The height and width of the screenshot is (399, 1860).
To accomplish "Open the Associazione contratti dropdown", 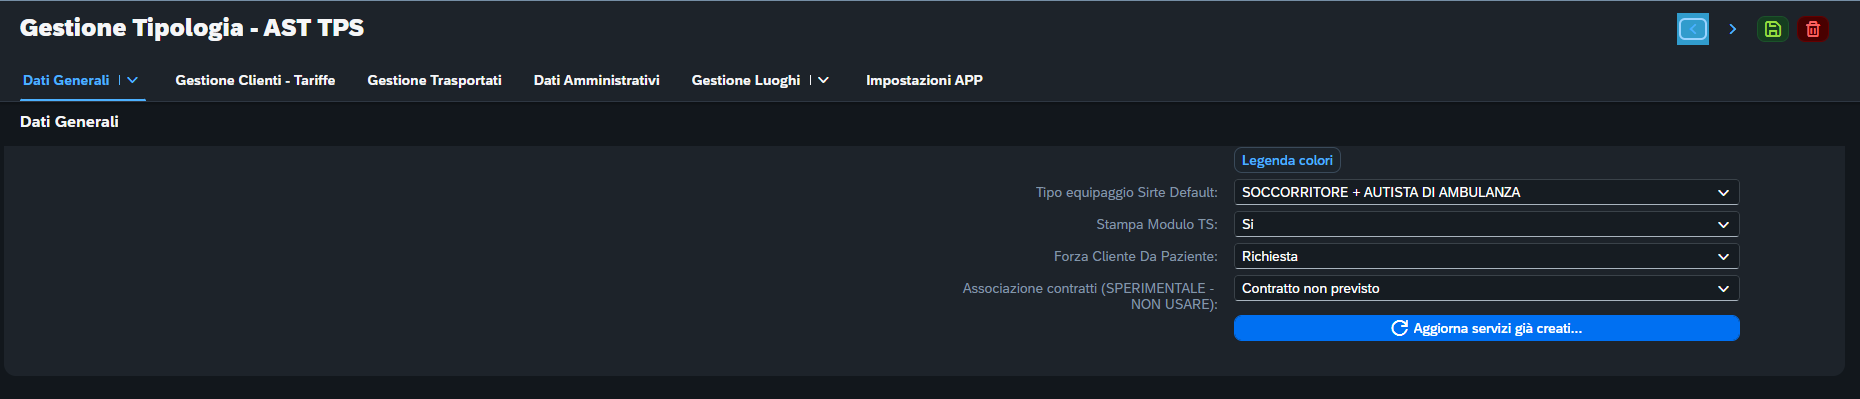I will coord(1486,288).
